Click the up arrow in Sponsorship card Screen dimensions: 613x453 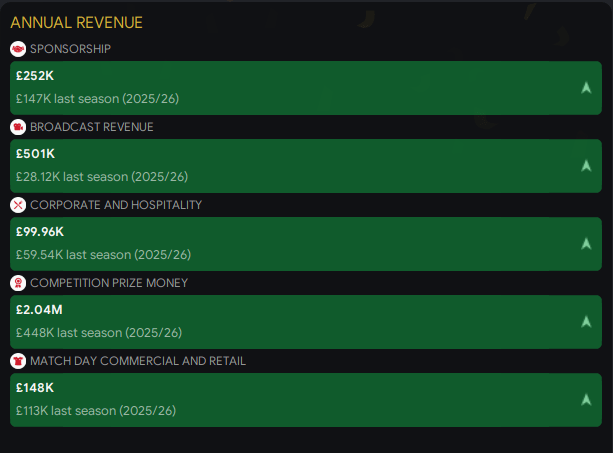tap(586, 88)
